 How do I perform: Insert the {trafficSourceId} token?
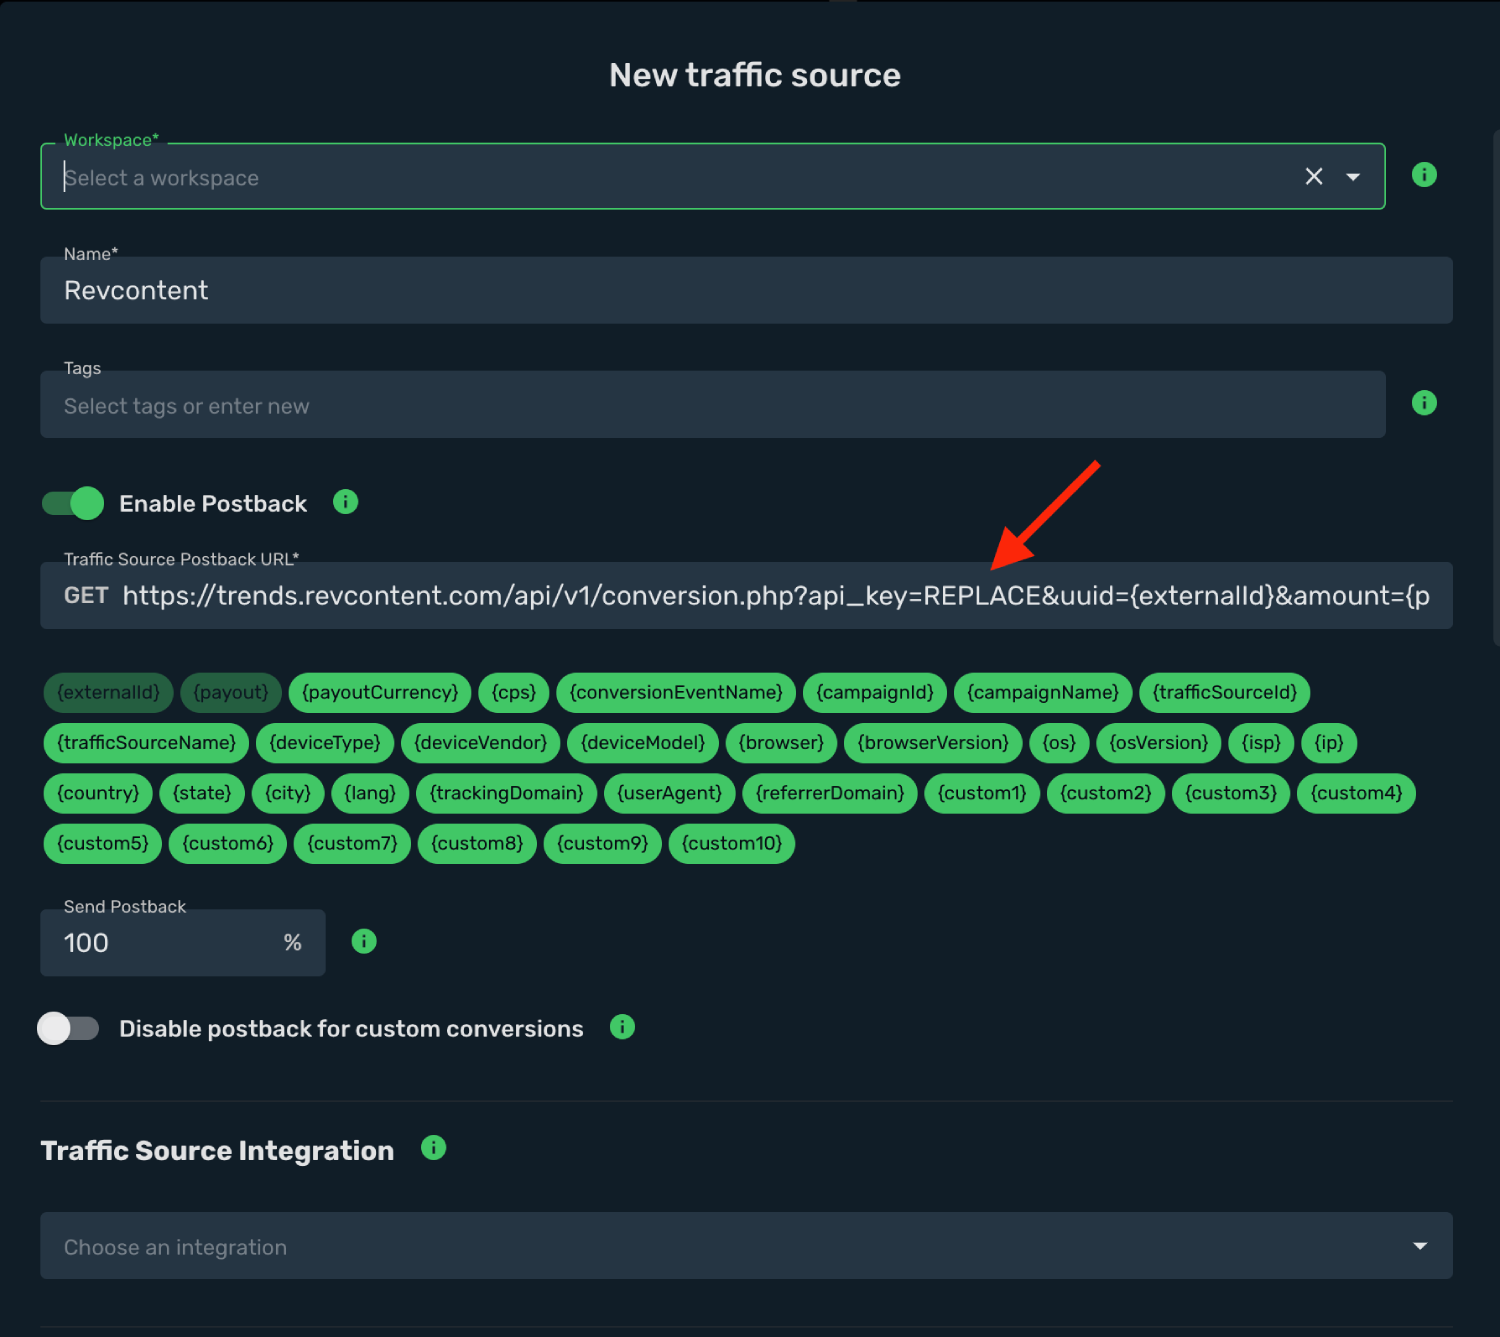1225,693
